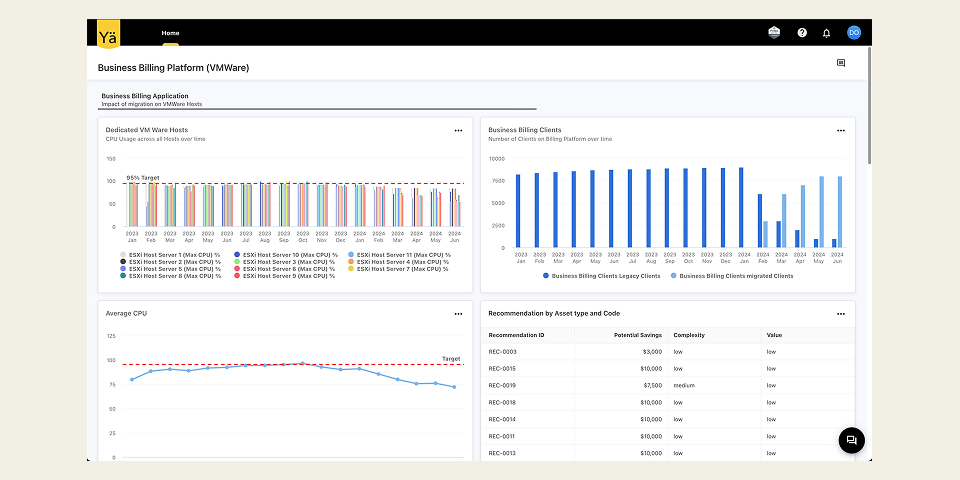
Task: Open the Dedicated VM Ware Hosts options menu
Action: (458, 130)
